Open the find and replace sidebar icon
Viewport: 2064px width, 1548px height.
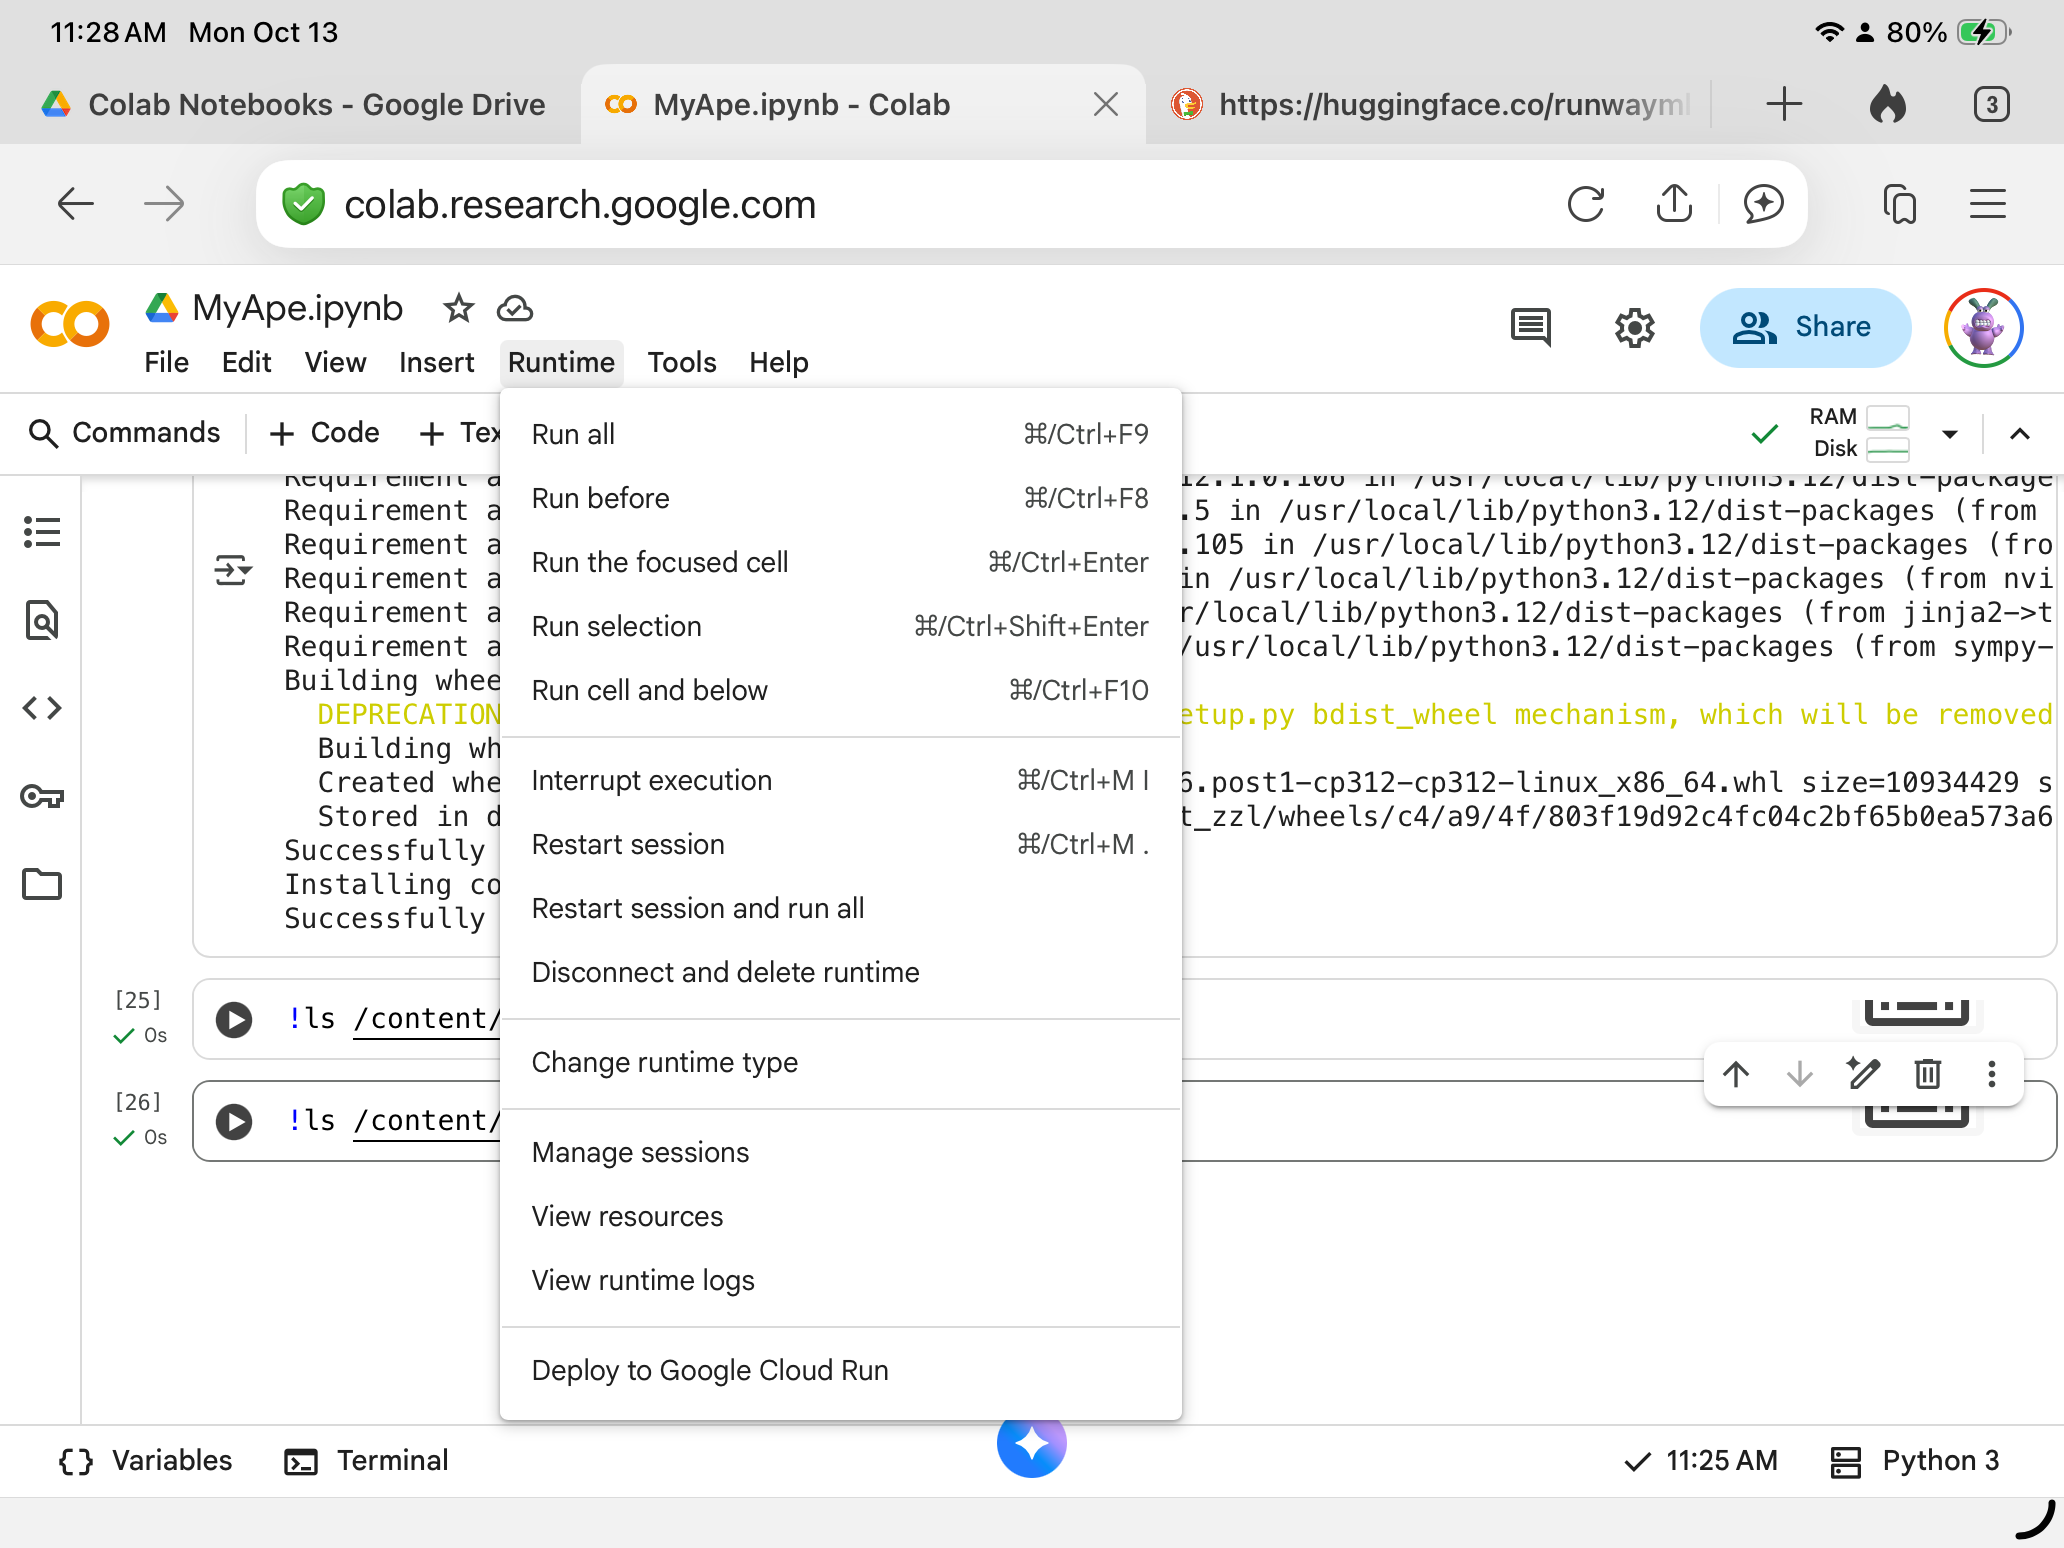pos(42,621)
